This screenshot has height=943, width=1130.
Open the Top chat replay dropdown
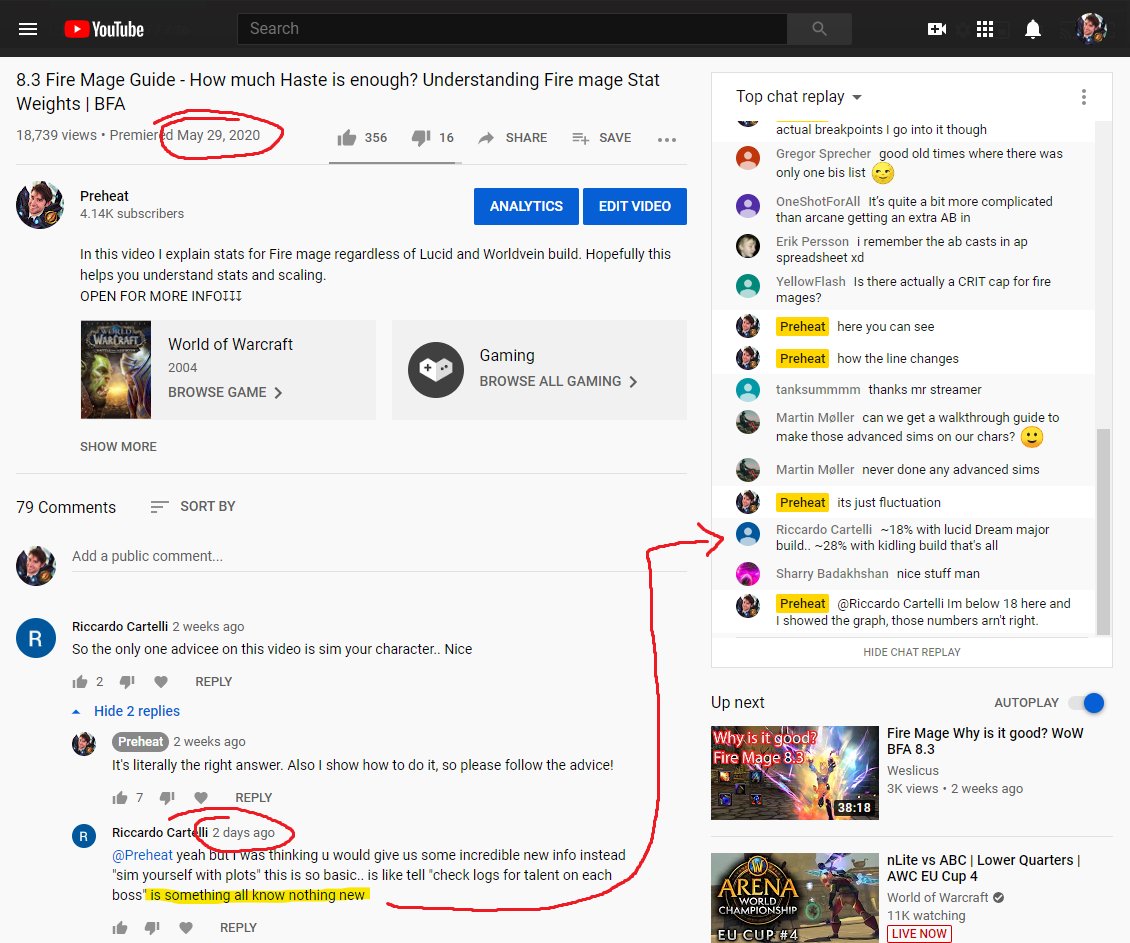[x=798, y=97]
